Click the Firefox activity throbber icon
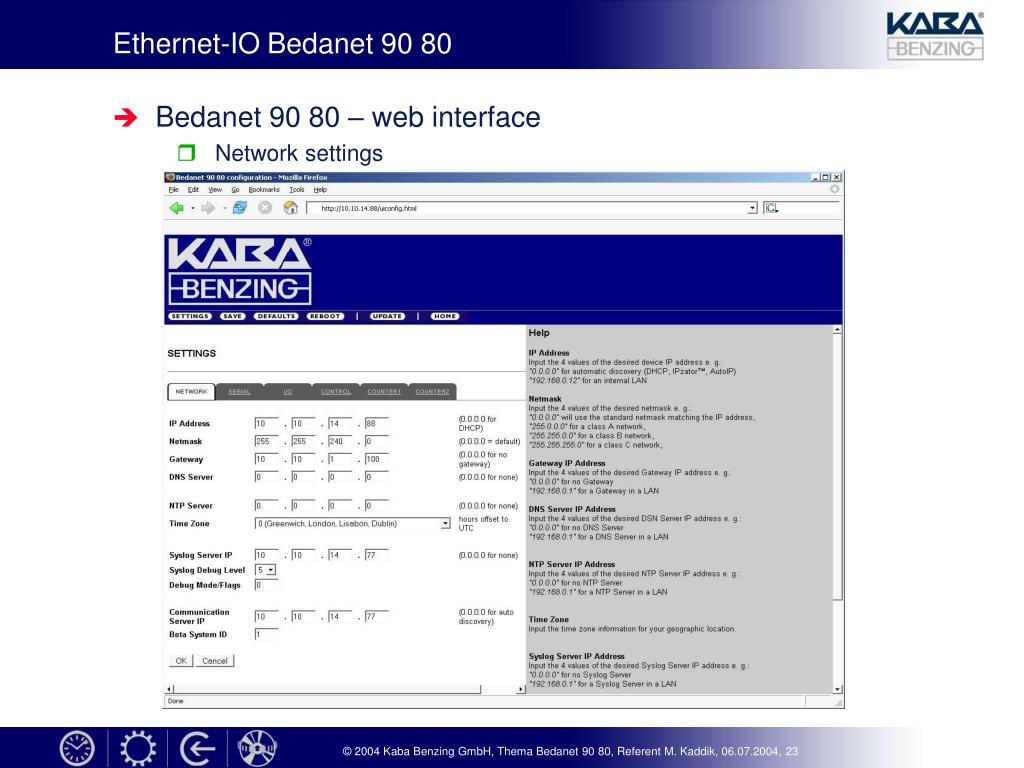The width and height of the screenshot is (1024, 768). point(834,189)
